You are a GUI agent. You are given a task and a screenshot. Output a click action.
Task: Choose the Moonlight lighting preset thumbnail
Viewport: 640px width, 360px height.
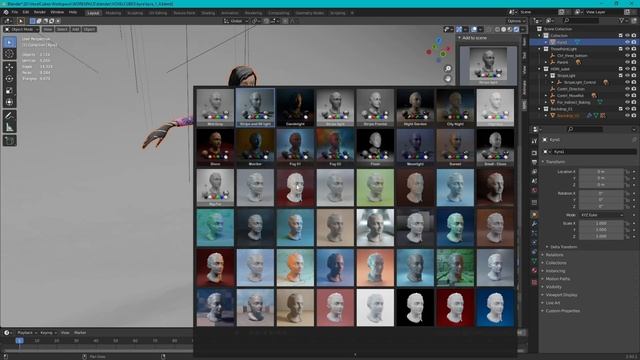click(x=415, y=147)
